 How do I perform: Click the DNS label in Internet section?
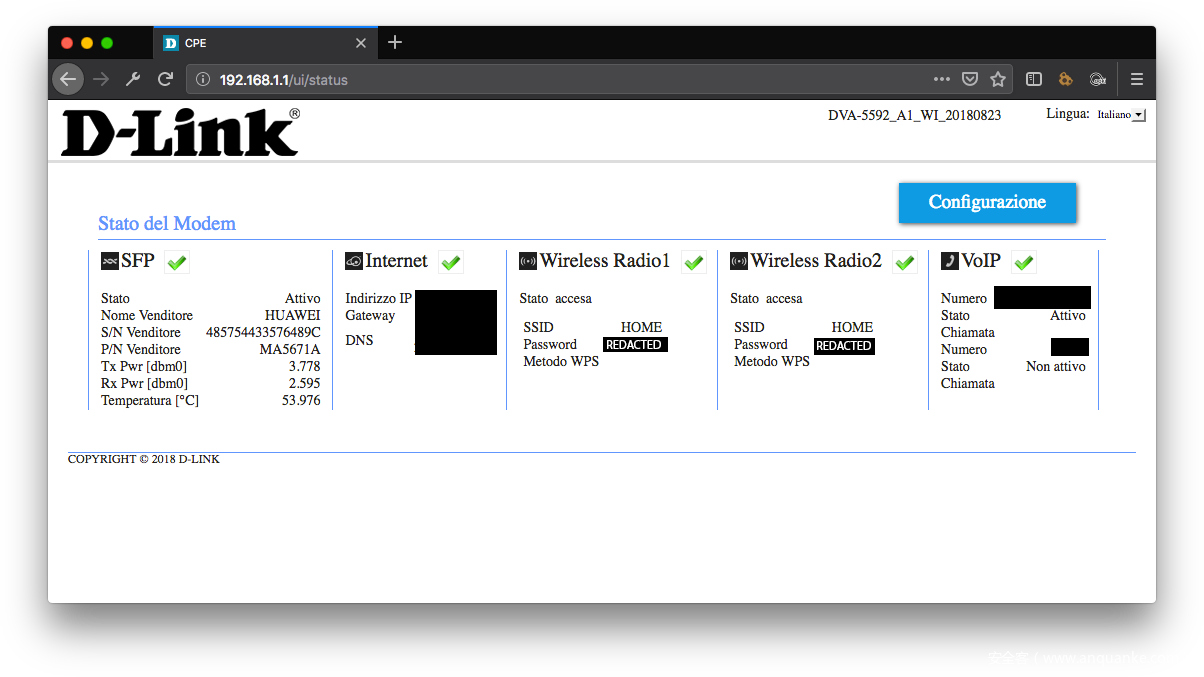[359, 340]
